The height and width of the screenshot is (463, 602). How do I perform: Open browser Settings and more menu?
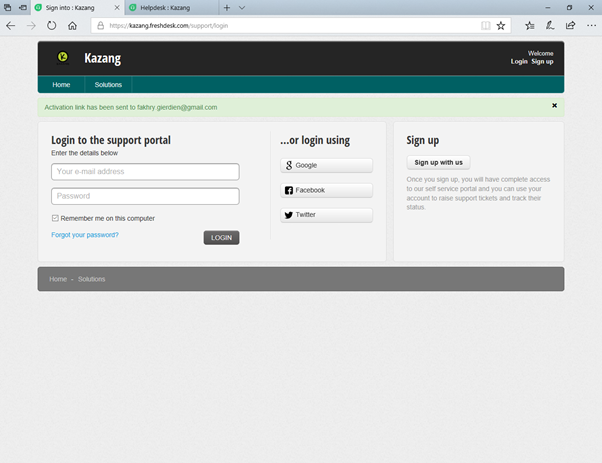coord(591,26)
